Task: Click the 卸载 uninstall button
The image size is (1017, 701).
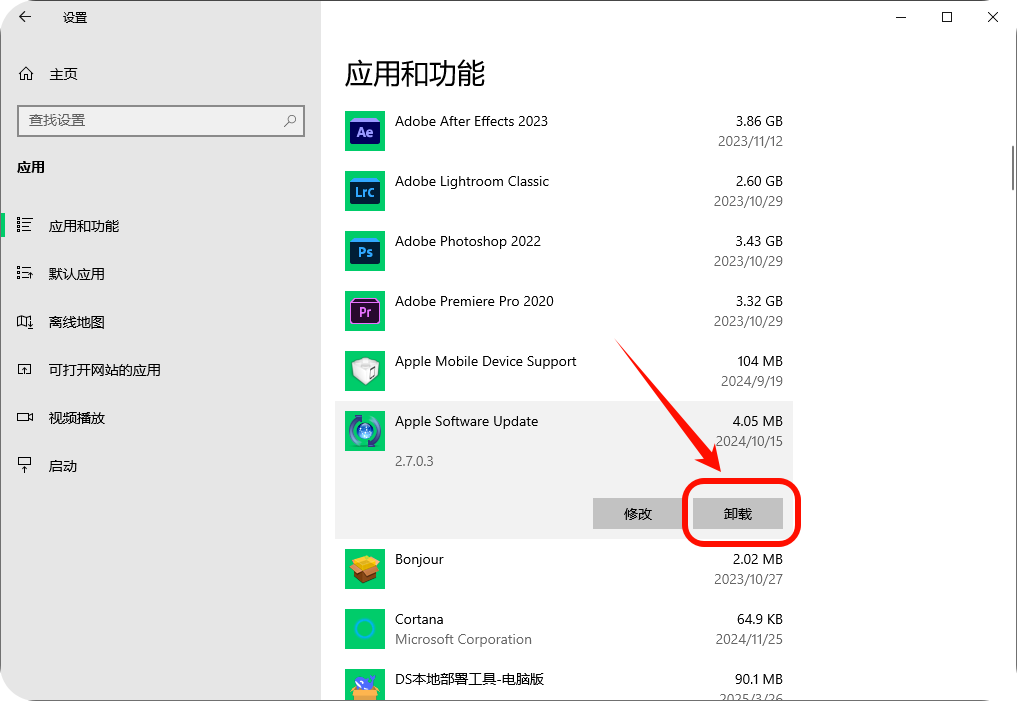Action: tap(737, 514)
